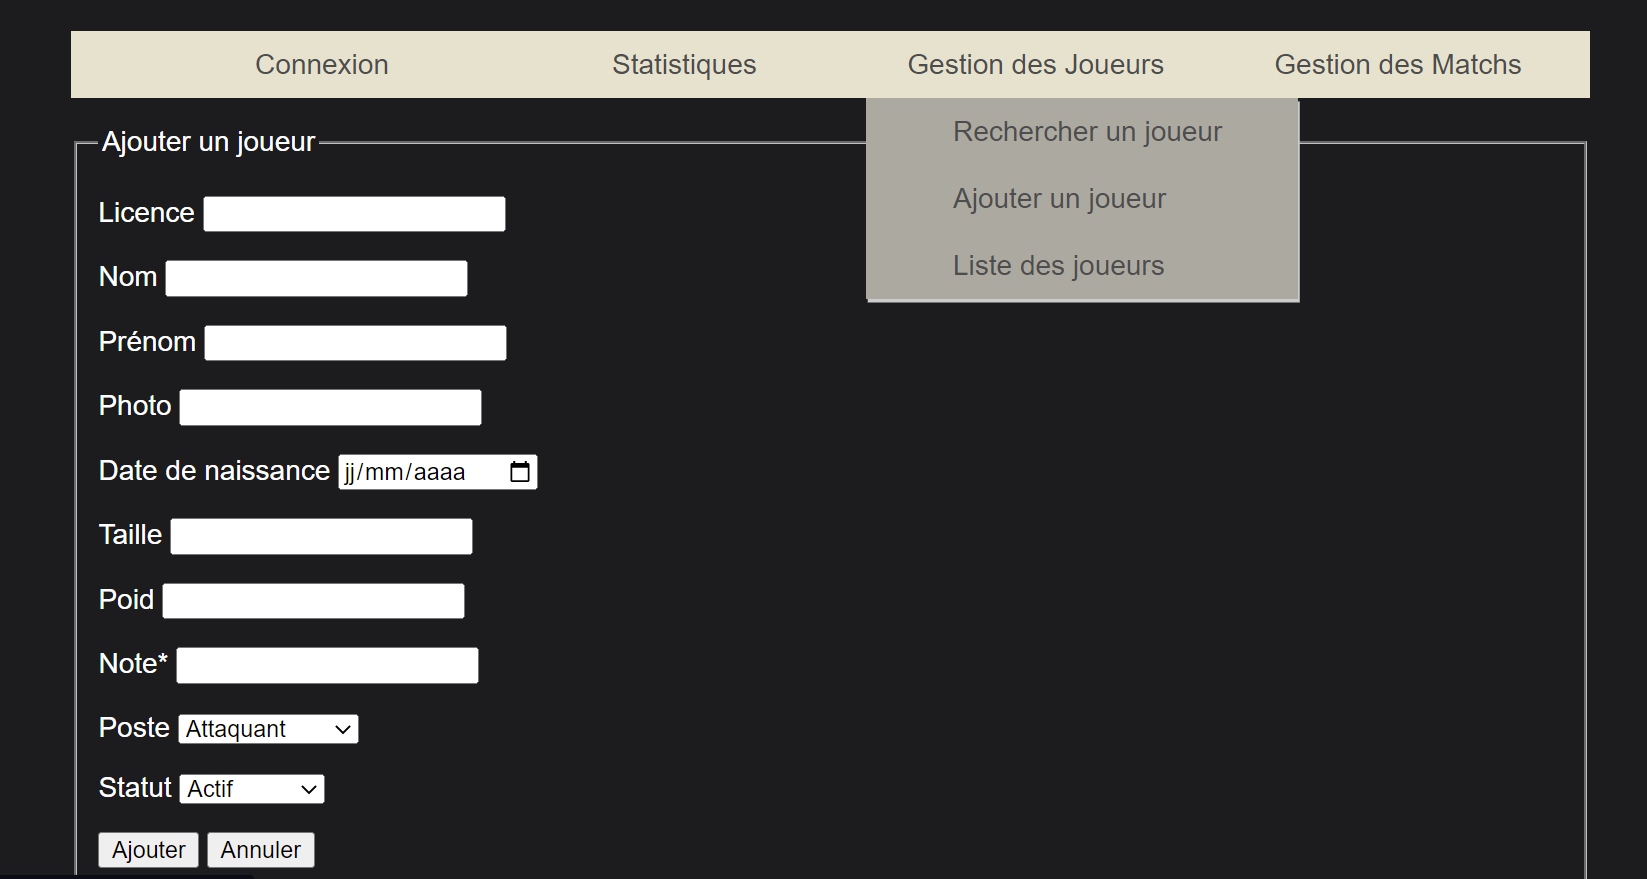Image resolution: width=1647 pixels, height=879 pixels.
Task: Click inside the Nom input field
Action: [315, 277]
